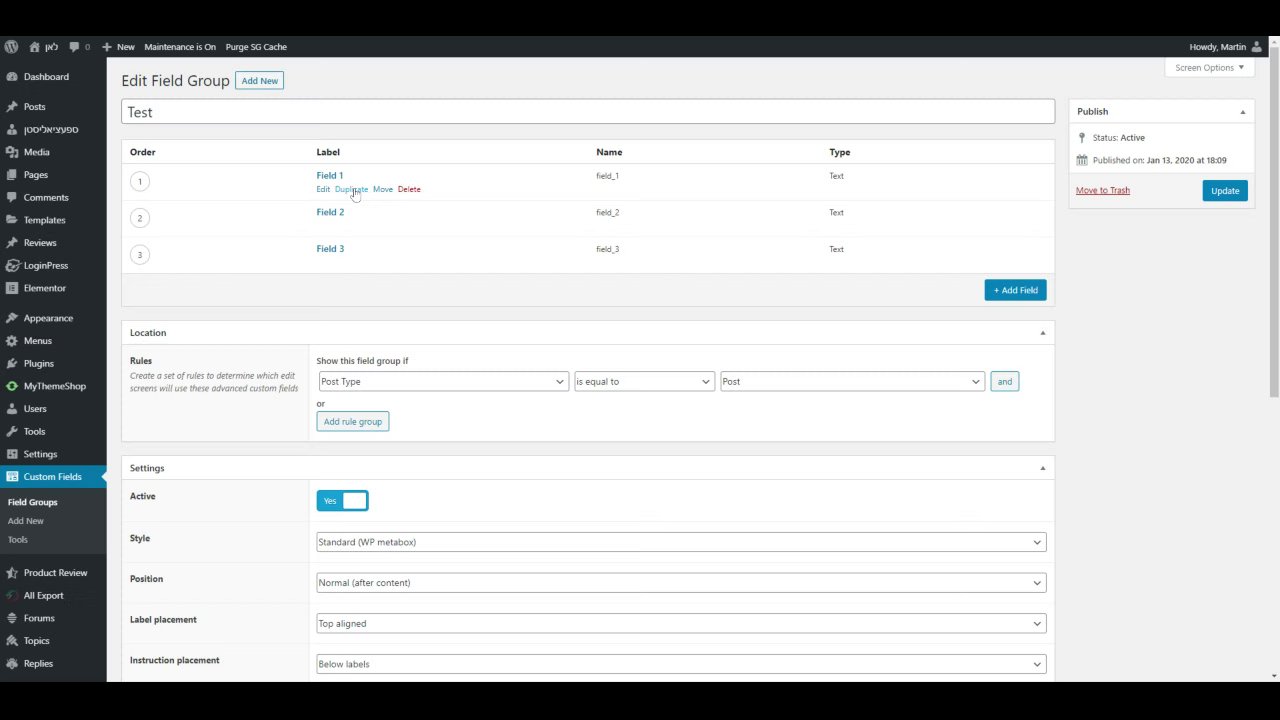Image resolution: width=1280 pixels, height=720 pixels.
Task: Click the WordPress logo icon in admin bar
Action: [11, 47]
